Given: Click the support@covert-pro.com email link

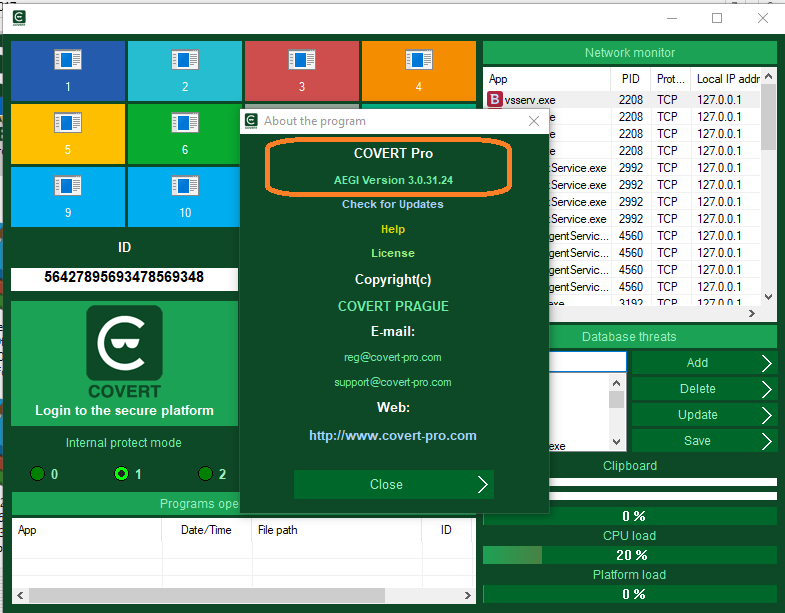Looking at the screenshot, I should point(392,383).
